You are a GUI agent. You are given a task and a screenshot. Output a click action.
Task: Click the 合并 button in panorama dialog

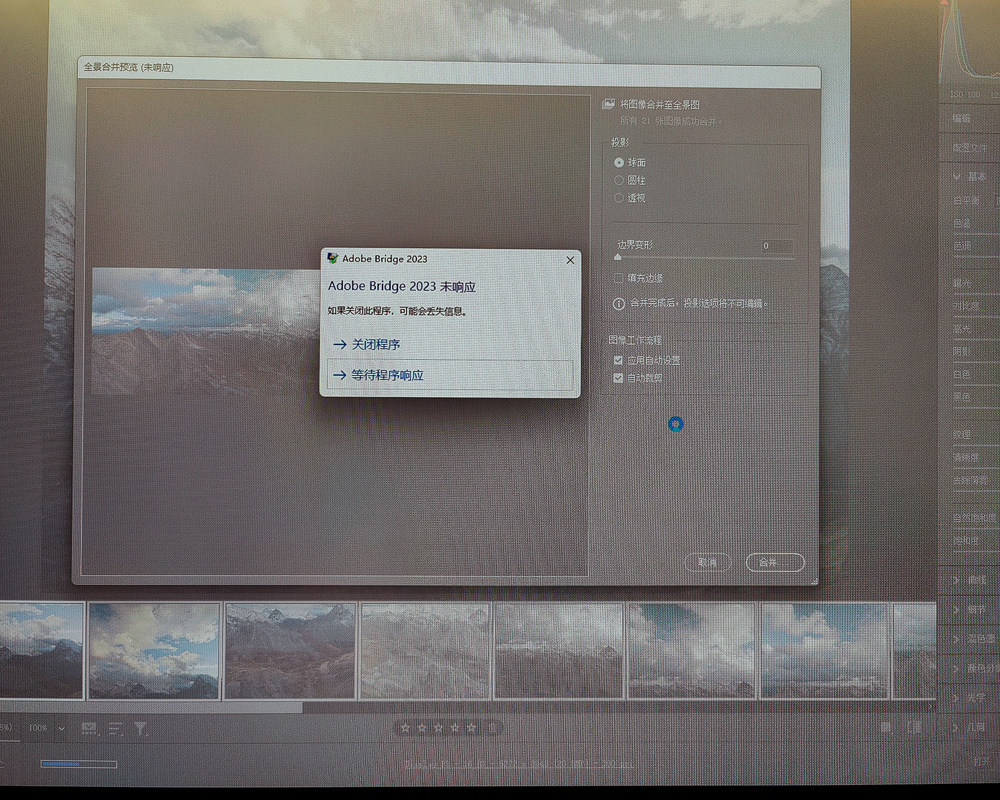(x=775, y=563)
